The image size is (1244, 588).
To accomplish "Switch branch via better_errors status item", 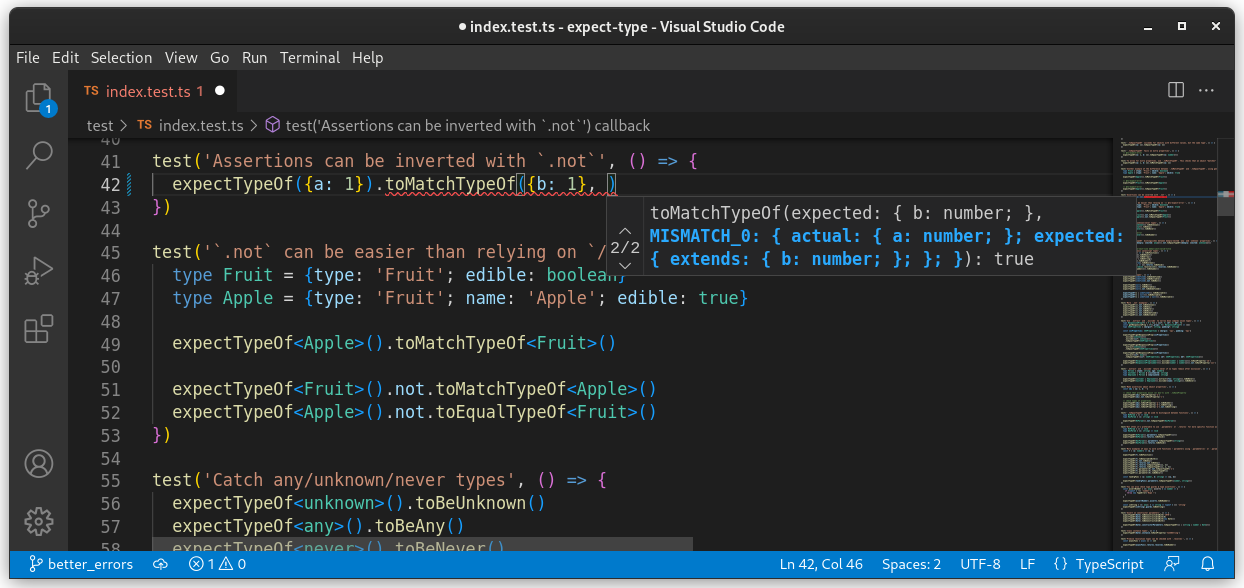I will [81, 564].
